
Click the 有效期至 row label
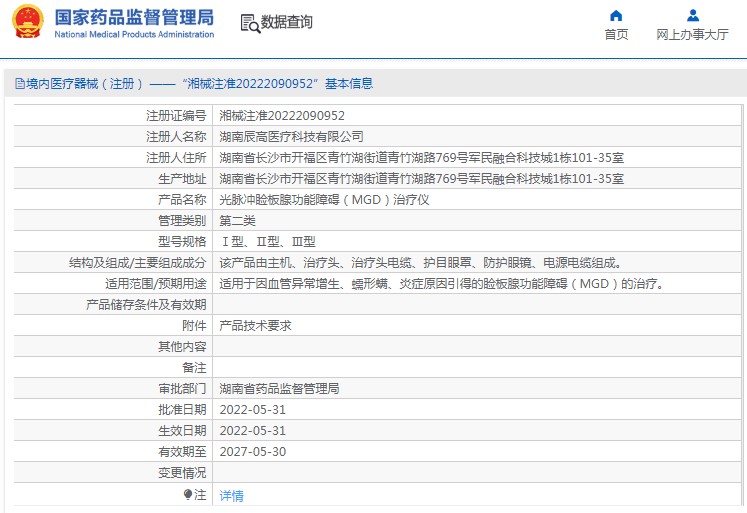click(182, 452)
